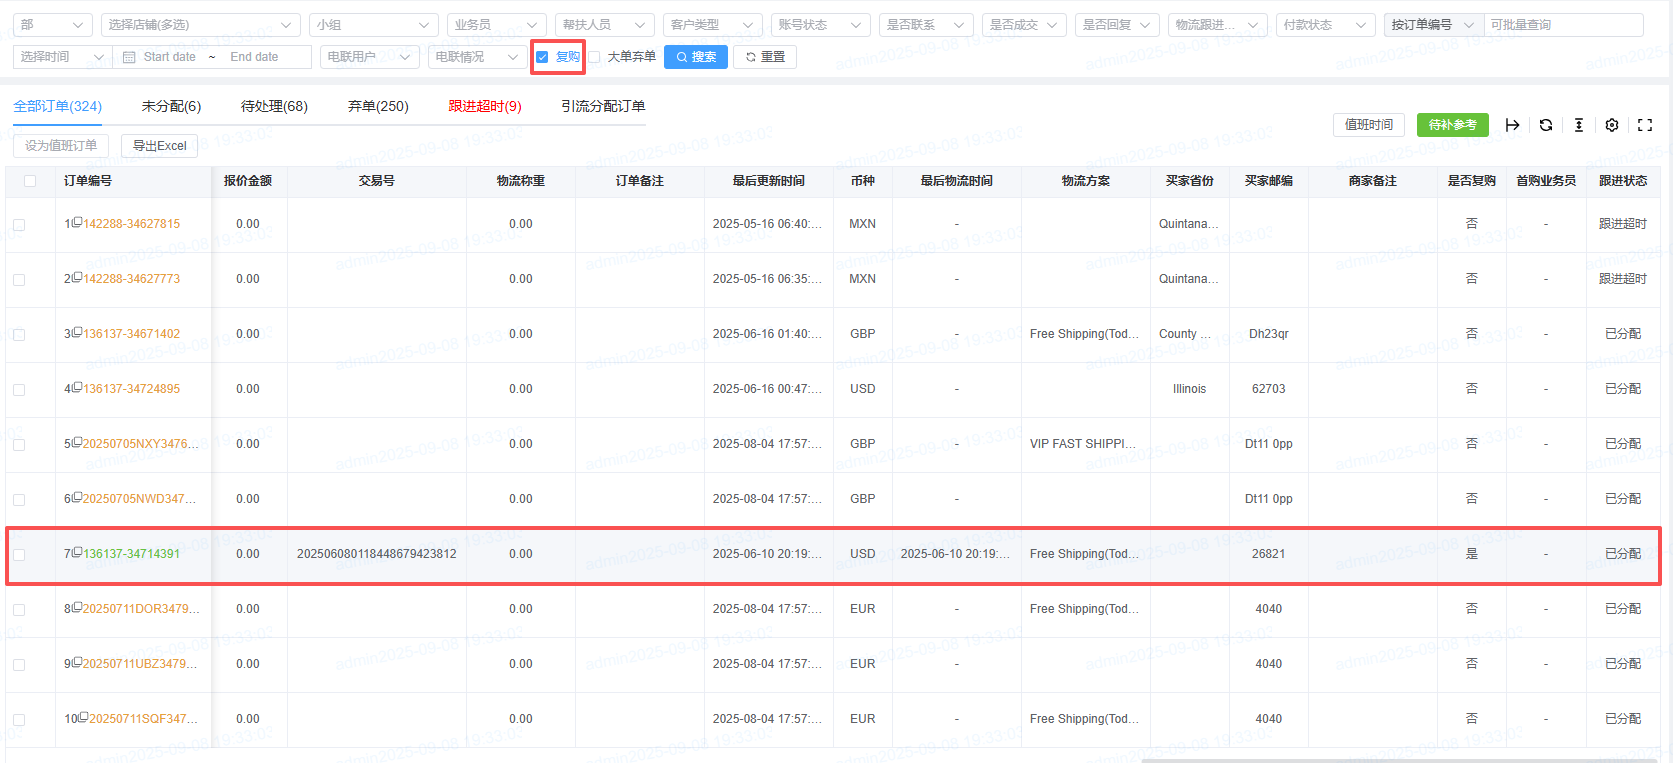Click the right-arrow export icon
The width and height of the screenshot is (1673, 763).
(x=1512, y=125)
